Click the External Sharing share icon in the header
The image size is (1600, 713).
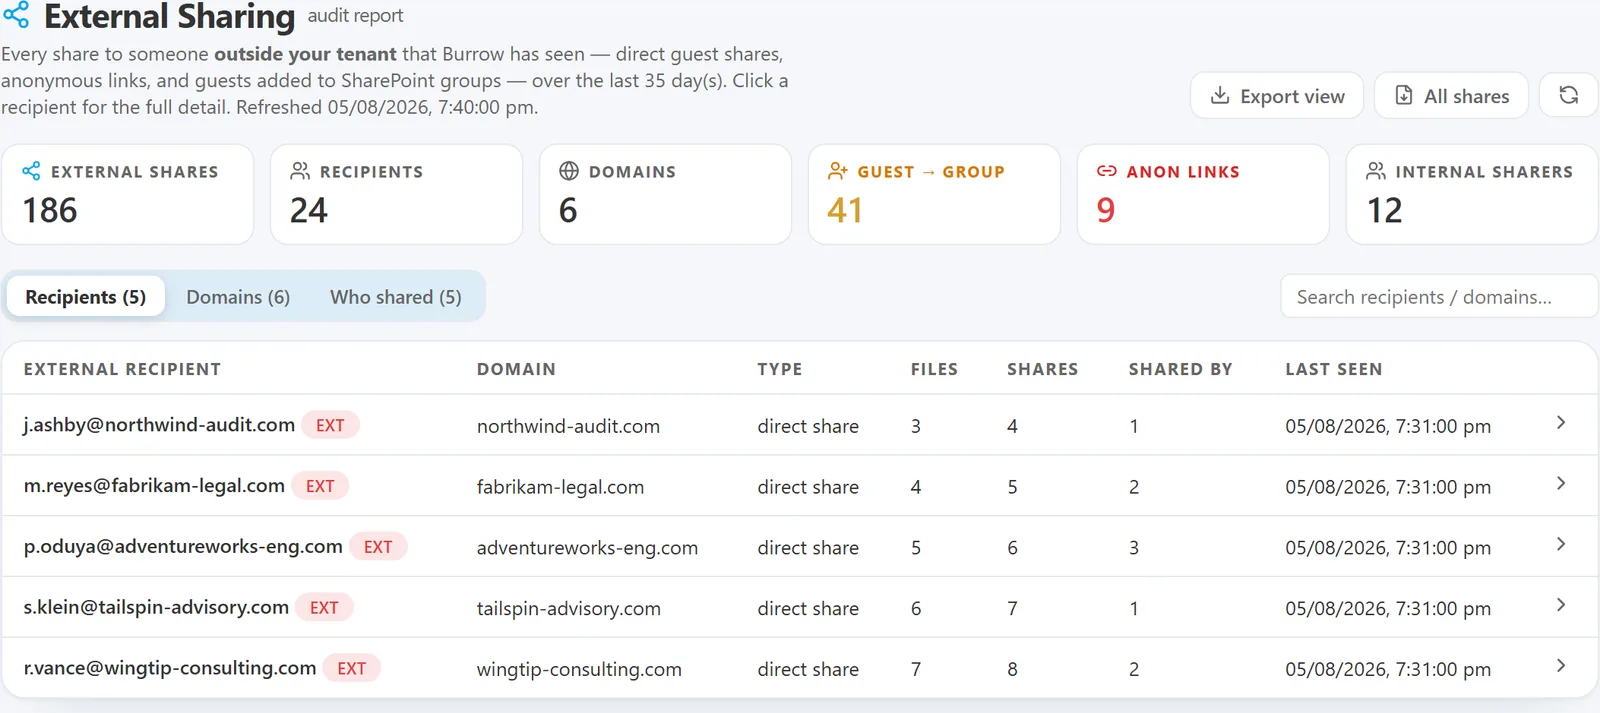point(17,15)
